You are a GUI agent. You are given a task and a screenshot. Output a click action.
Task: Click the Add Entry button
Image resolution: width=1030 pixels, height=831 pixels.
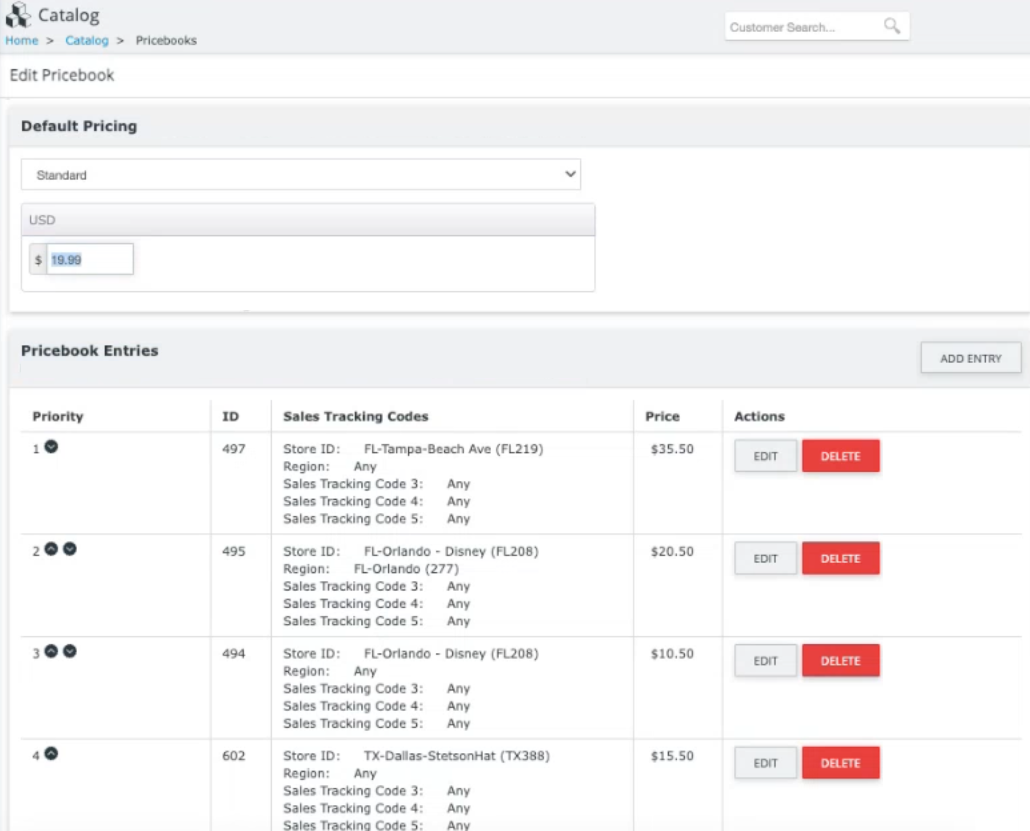(970, 358)
